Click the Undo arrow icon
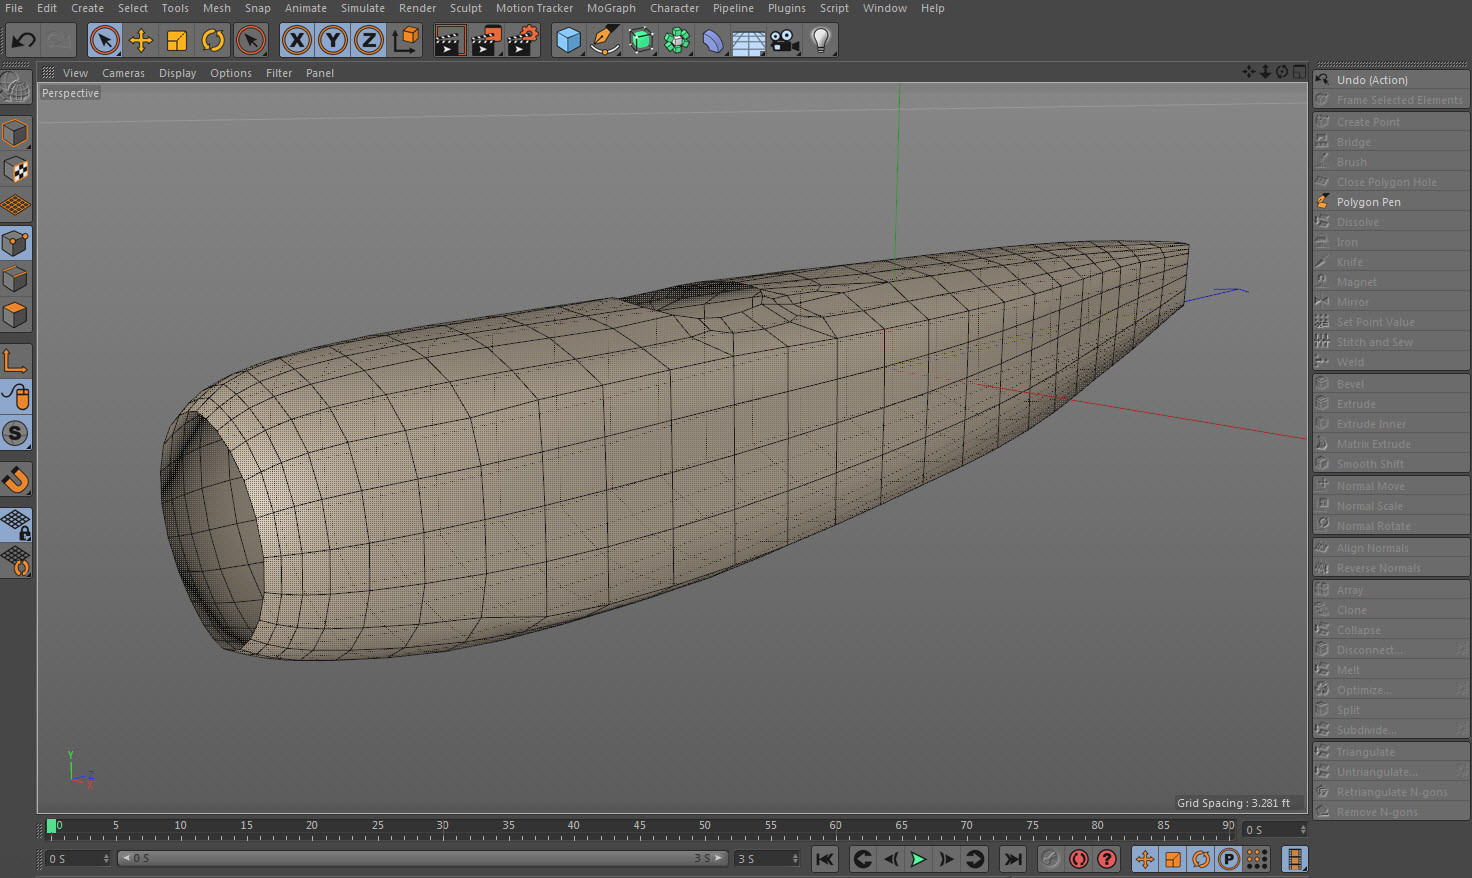 [x=23, y=41]
